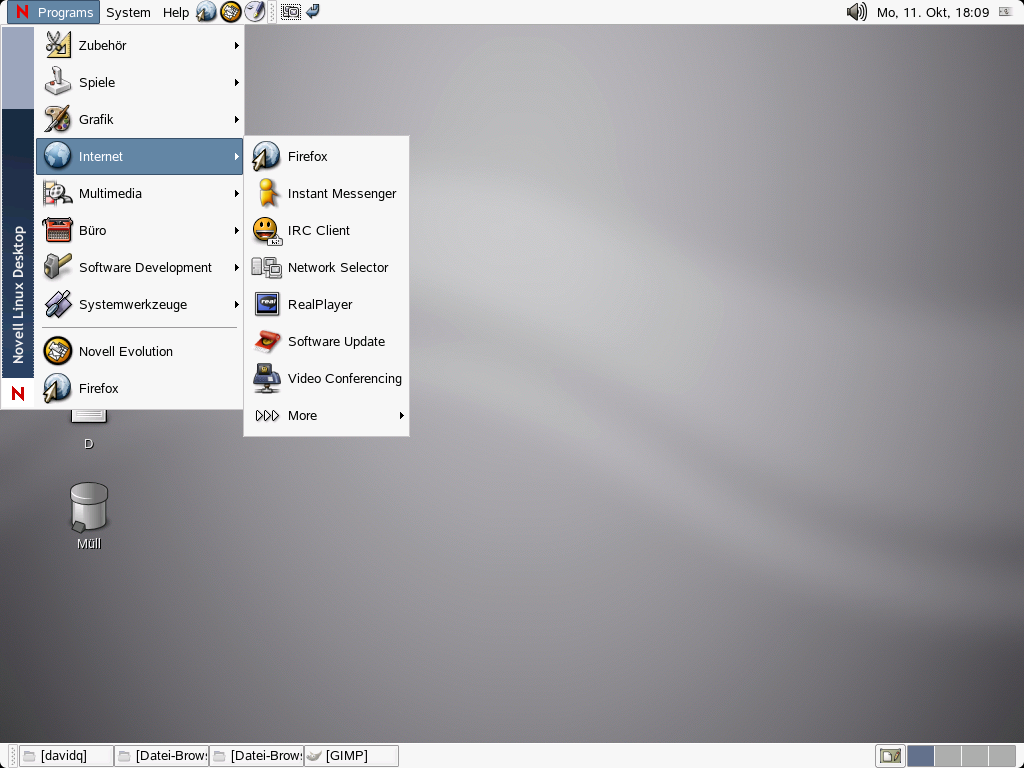
Task: Switch to second [Datei-Brow taskbar window
Action: click(x=257, y=756)
